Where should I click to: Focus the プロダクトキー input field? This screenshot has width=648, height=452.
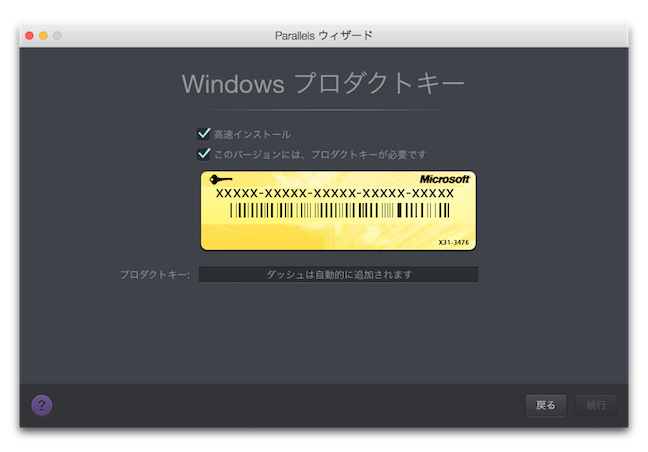coord(338,274)
